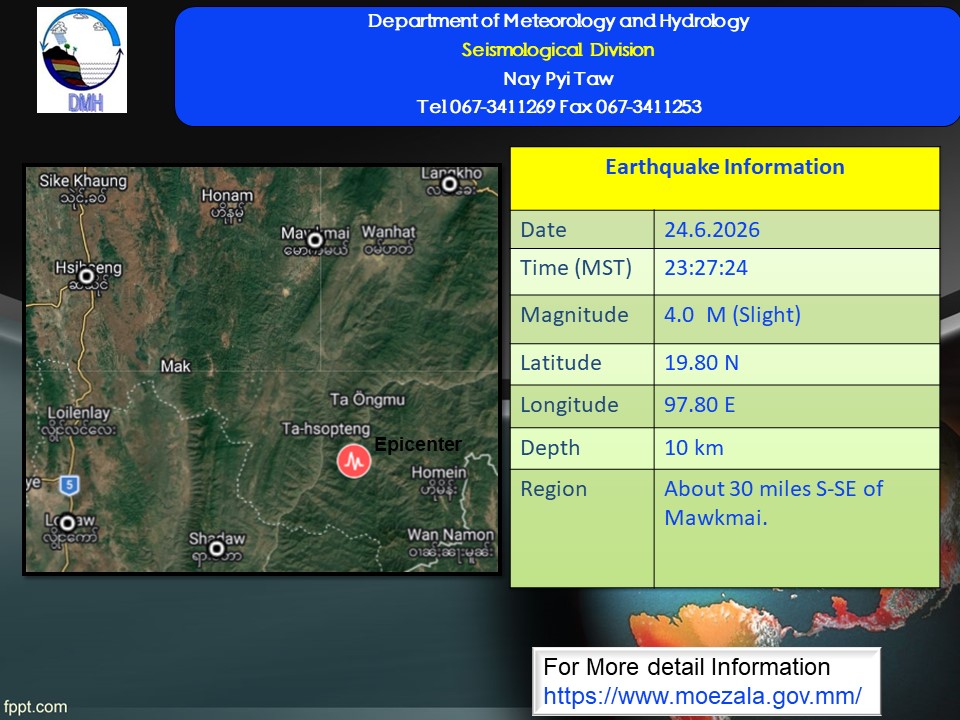The width and height of the screenshot is (960, 720).
Task: Click the fppt.com footer text
Action: coord(35,707)
